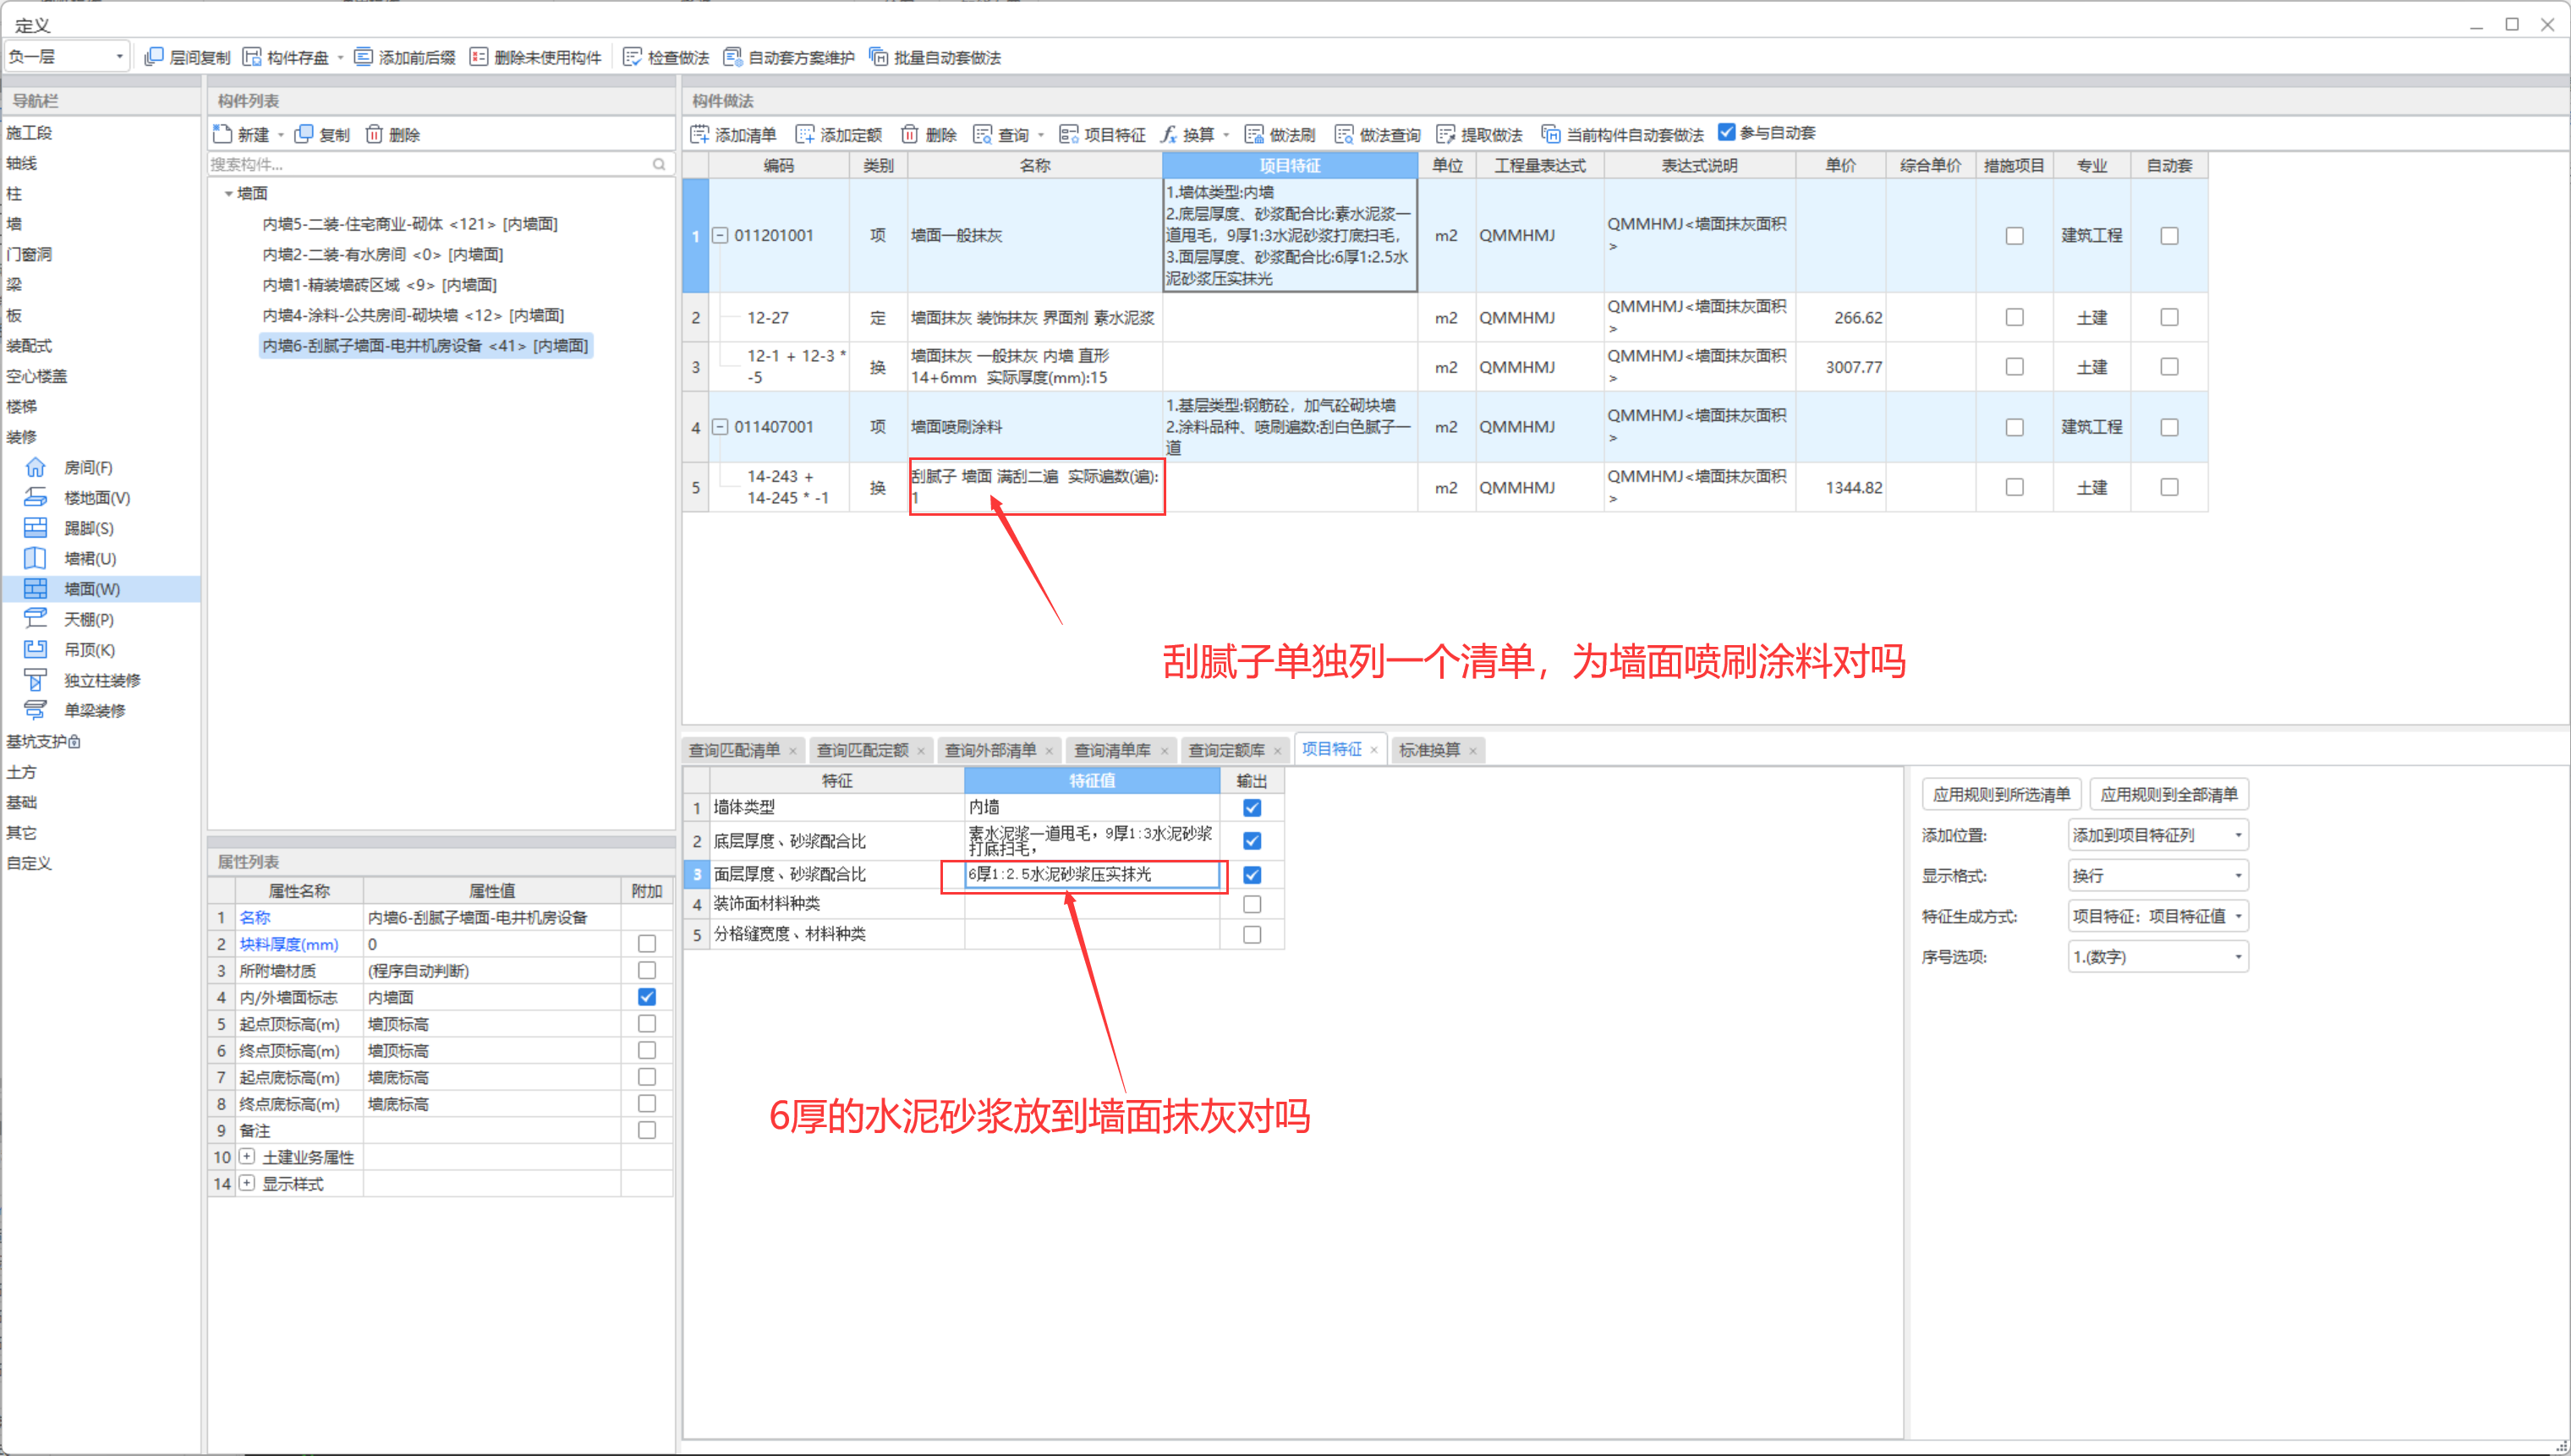The width and height of the screenshot is (2571, 1456).
Task: Check 输出 for 分格缝宽度、材料种类
Action: [1251, 934]
